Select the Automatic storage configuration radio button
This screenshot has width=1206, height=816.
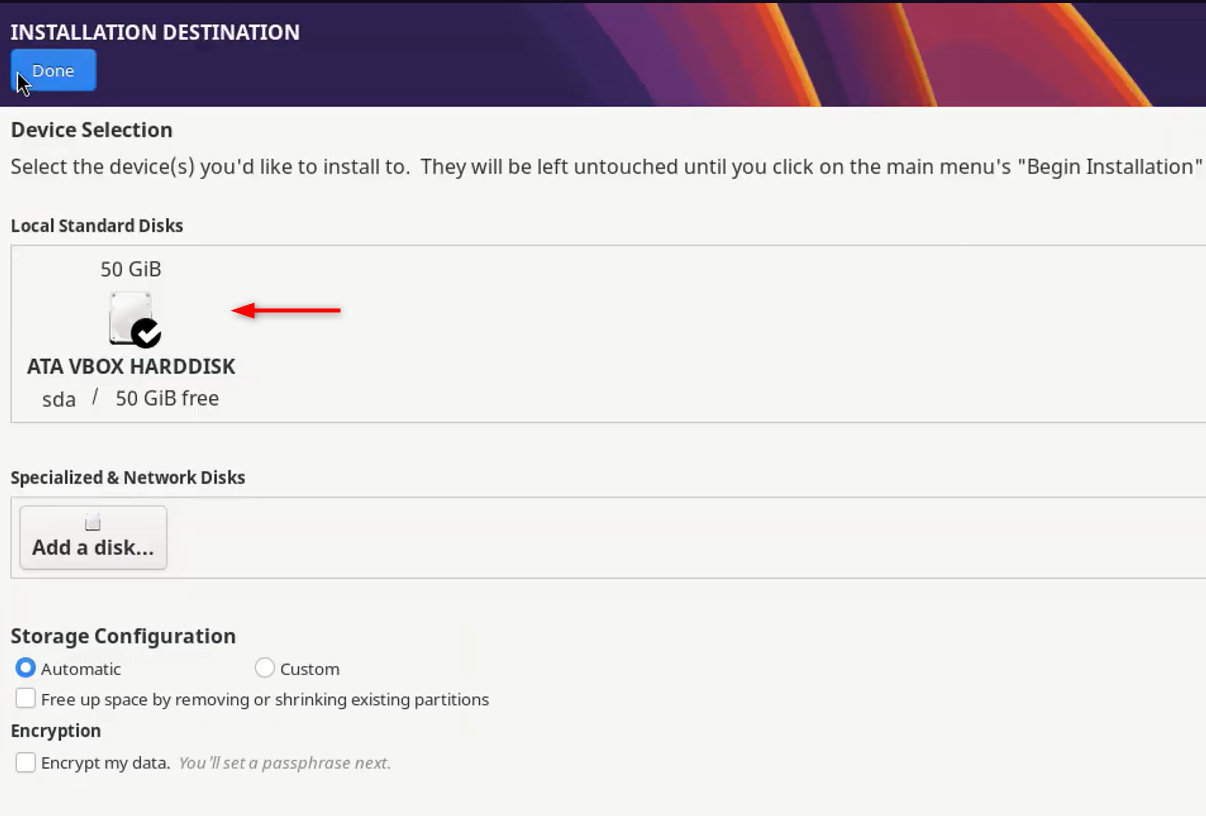[x=26, y=668]
